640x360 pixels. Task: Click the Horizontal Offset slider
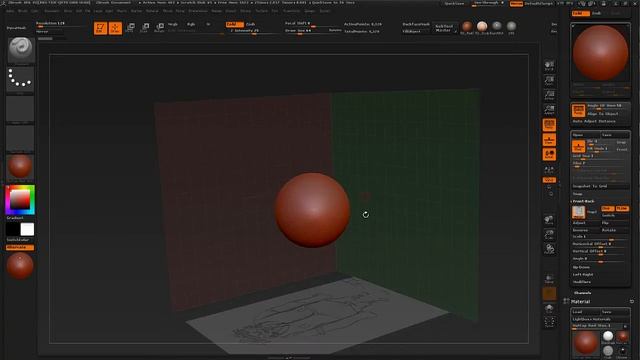point(600,244)
